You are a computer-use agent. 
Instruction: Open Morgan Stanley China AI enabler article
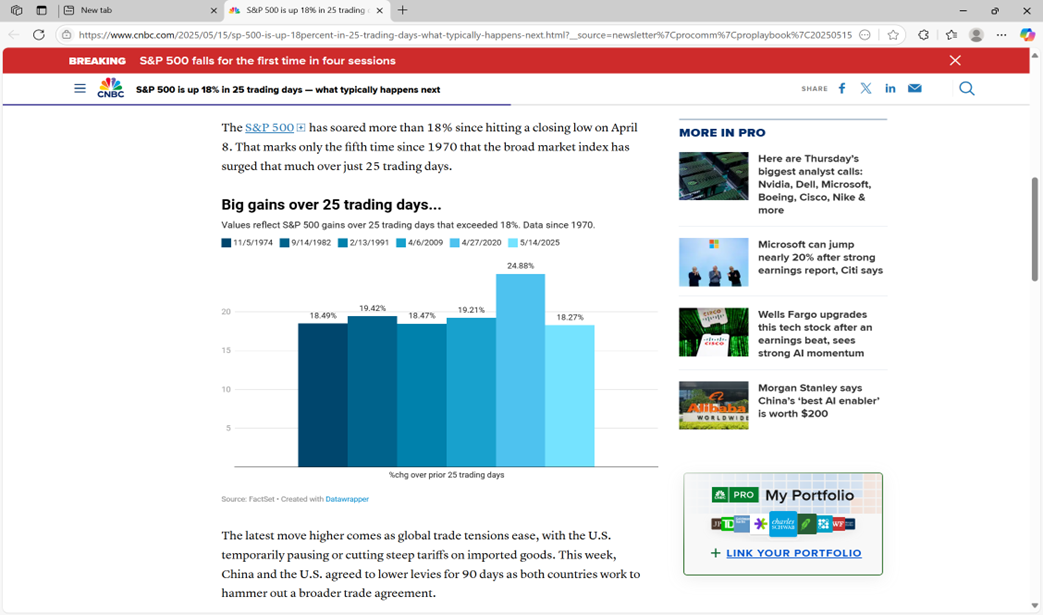tap(818, 400)
